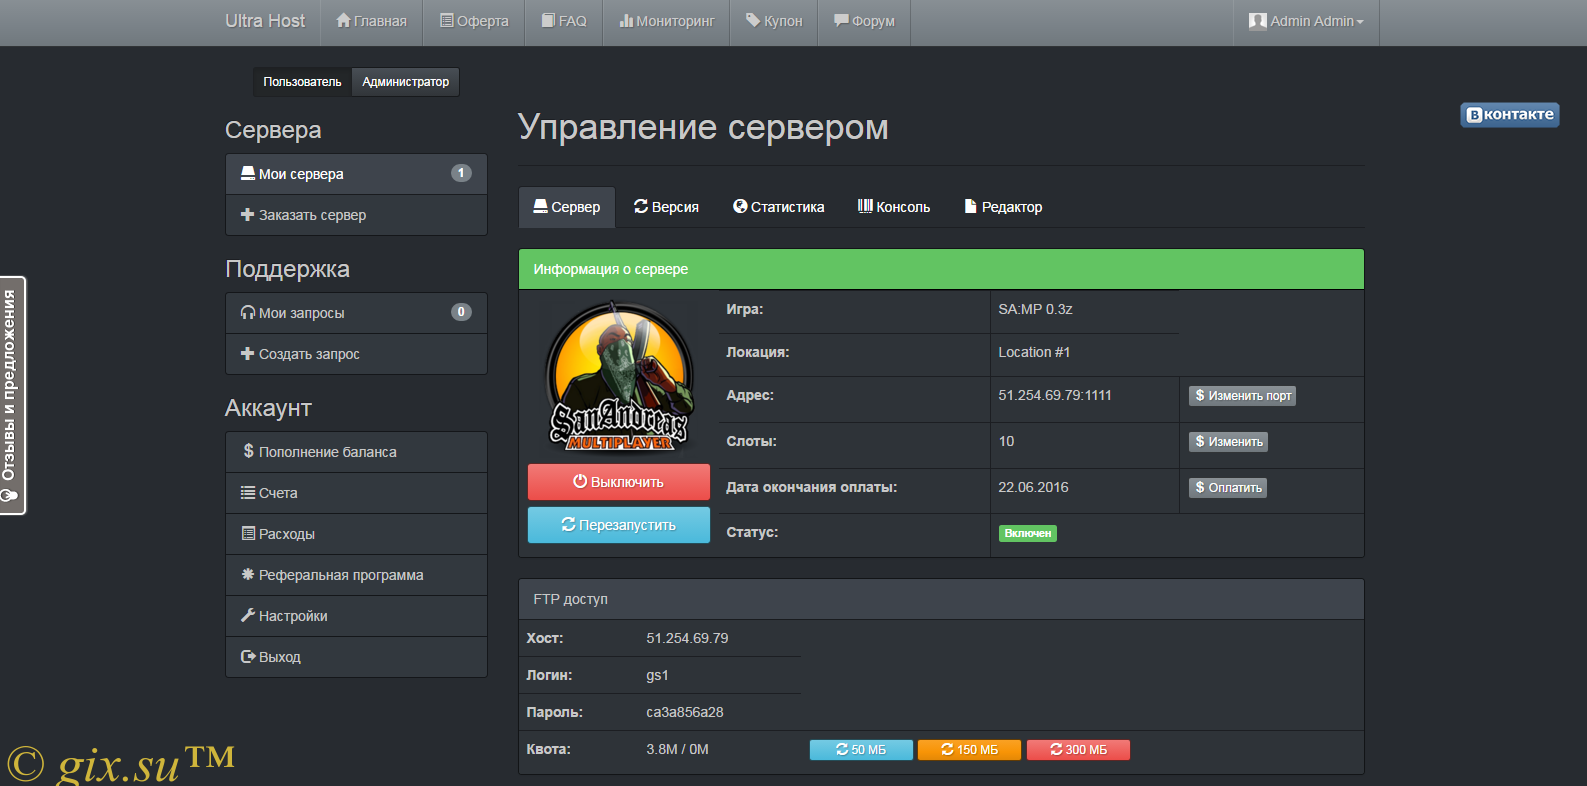Select the Сервер tab

pos(567,207)
